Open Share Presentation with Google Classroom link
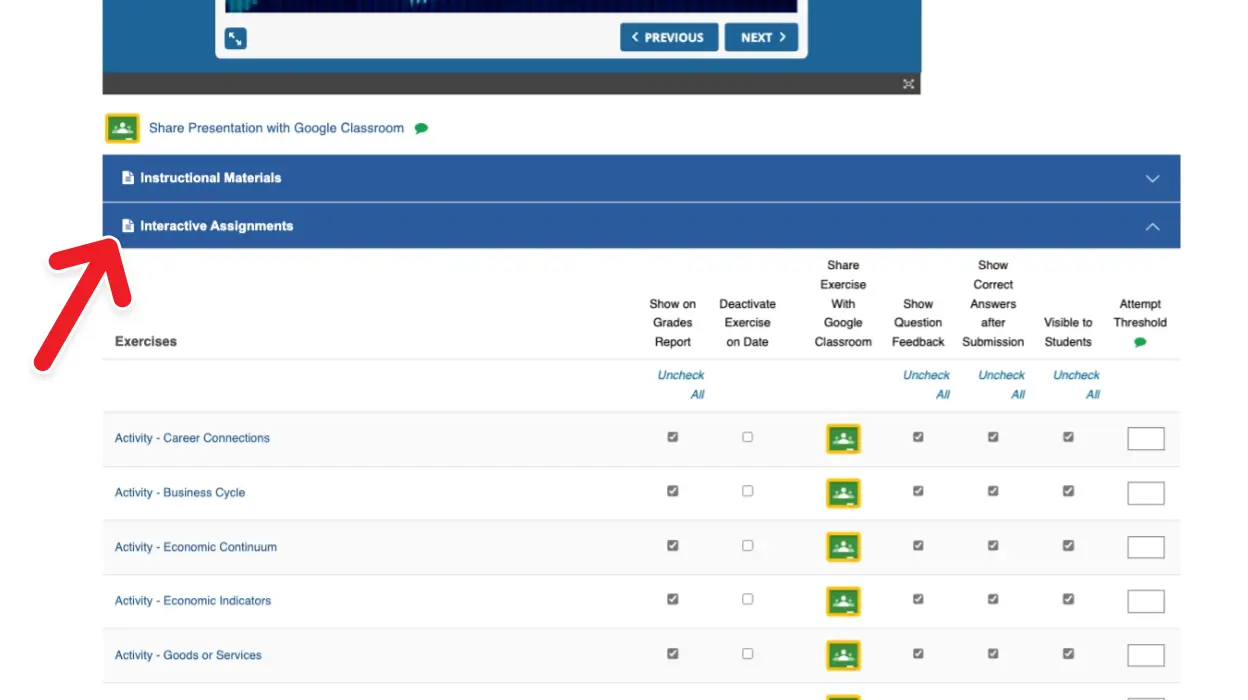 (276, 128)
